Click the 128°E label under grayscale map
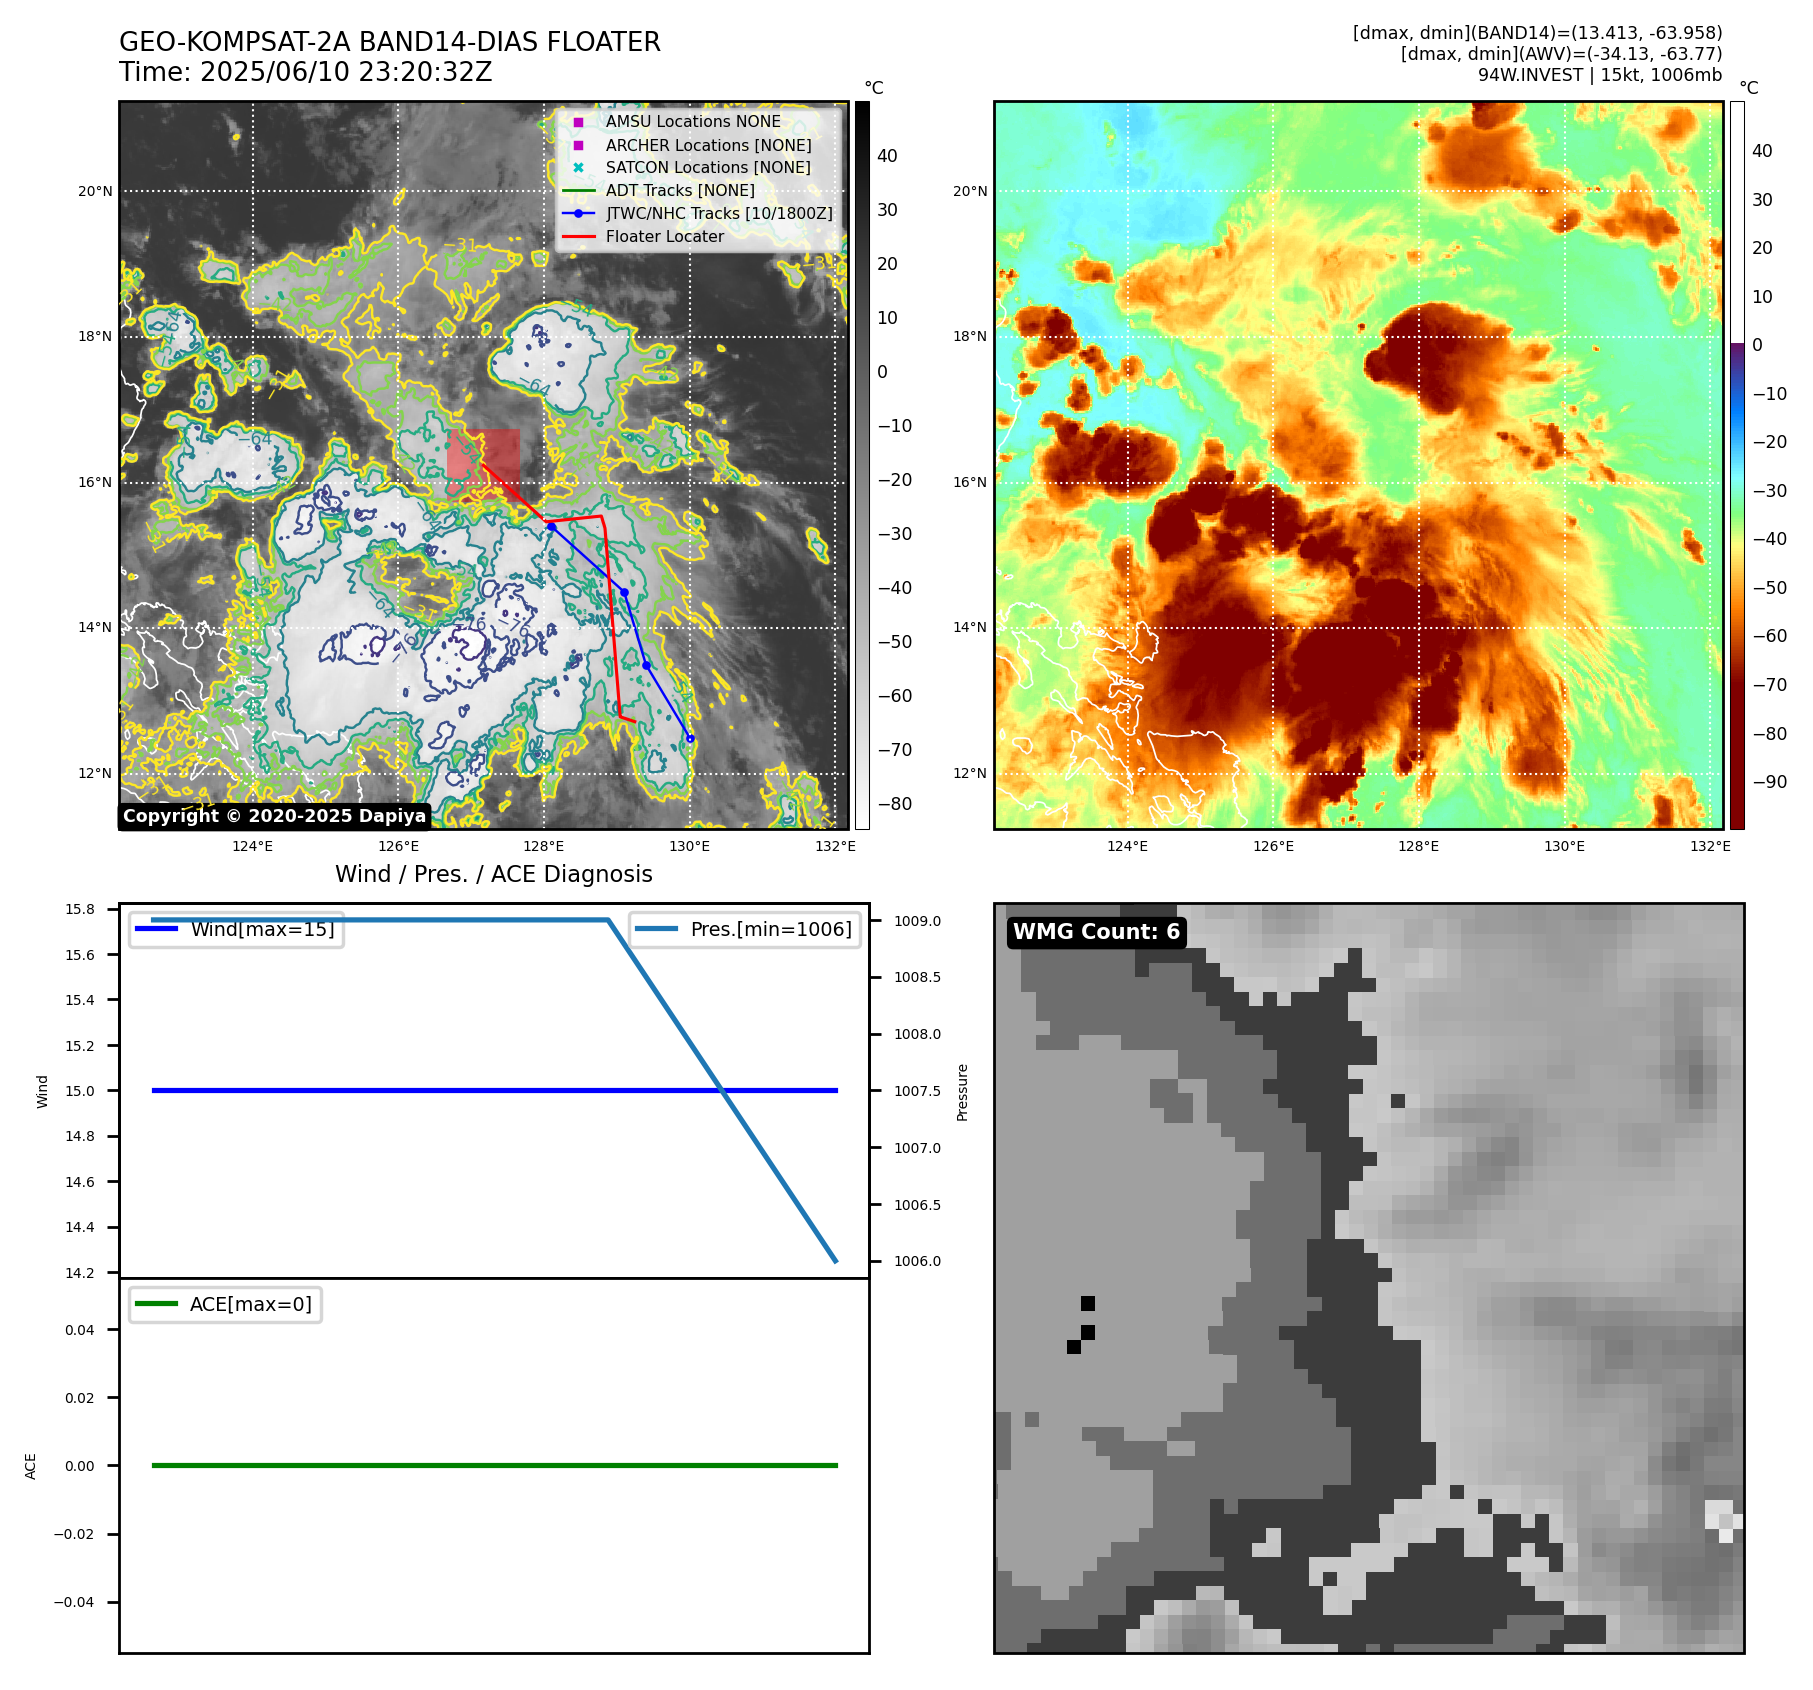 tap(544, 846)
